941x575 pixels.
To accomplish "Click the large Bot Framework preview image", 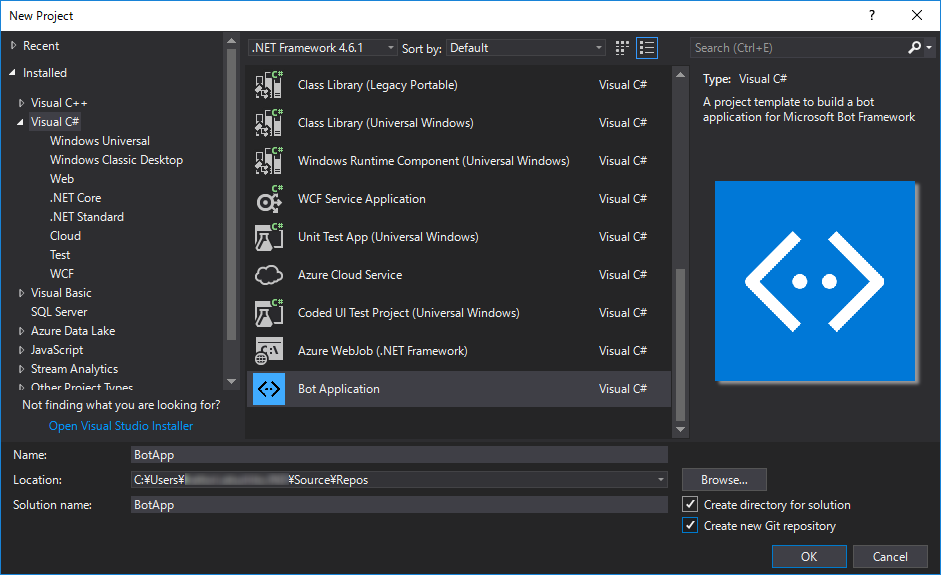I will [x=814, y=281].
